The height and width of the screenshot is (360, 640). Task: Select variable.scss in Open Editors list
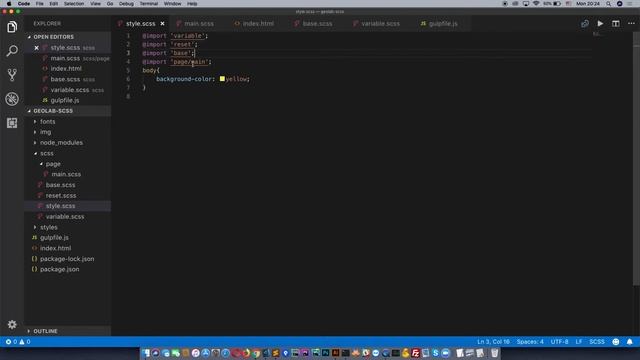pyautogui.click(x=70, y=90)
